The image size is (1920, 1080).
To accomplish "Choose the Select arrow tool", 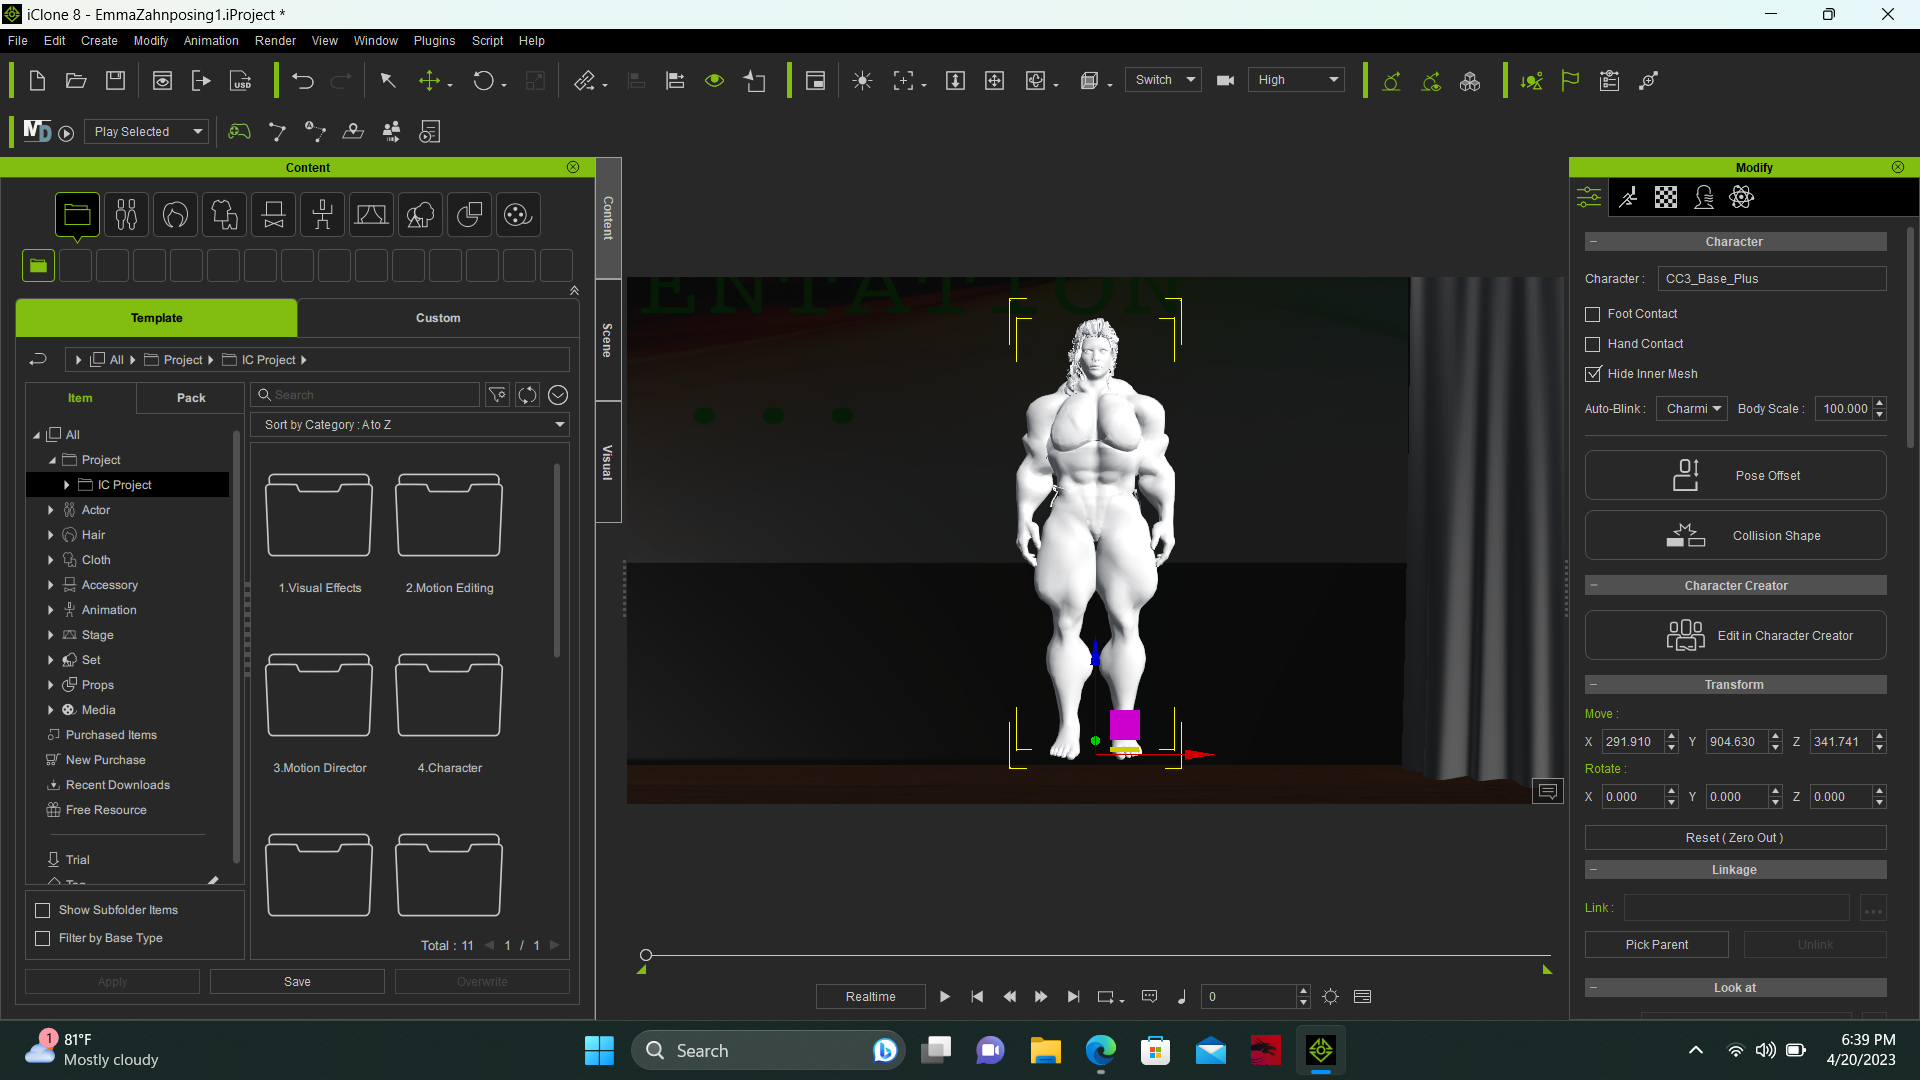I will pos(388,81).
